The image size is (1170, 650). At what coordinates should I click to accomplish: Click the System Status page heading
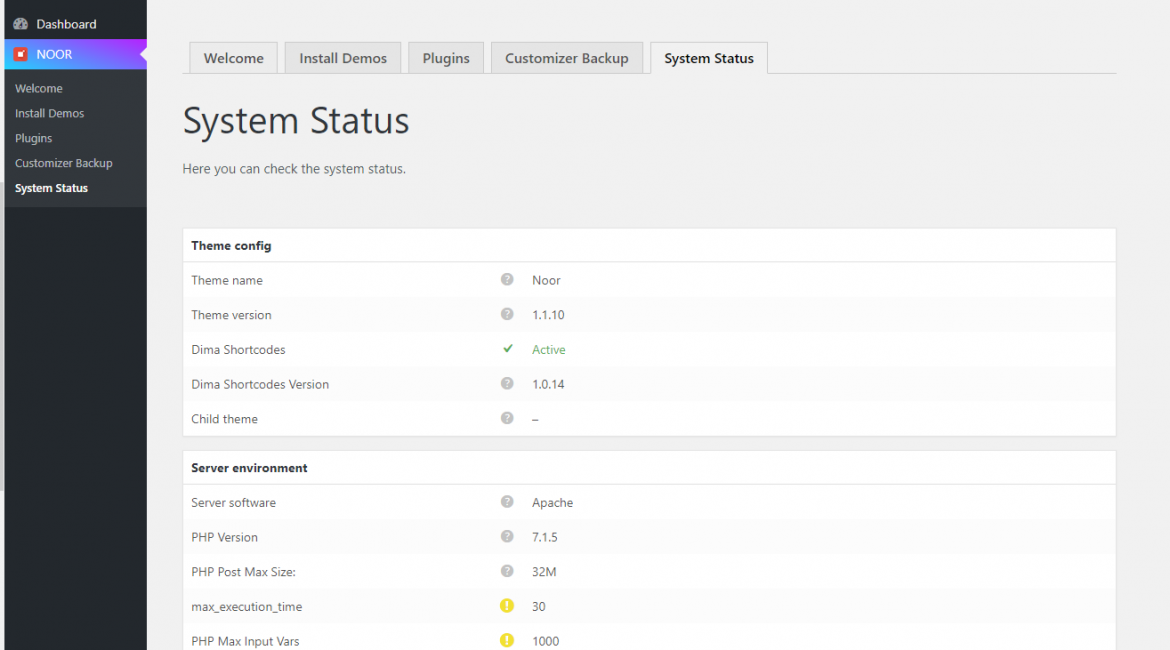point(295,120)
